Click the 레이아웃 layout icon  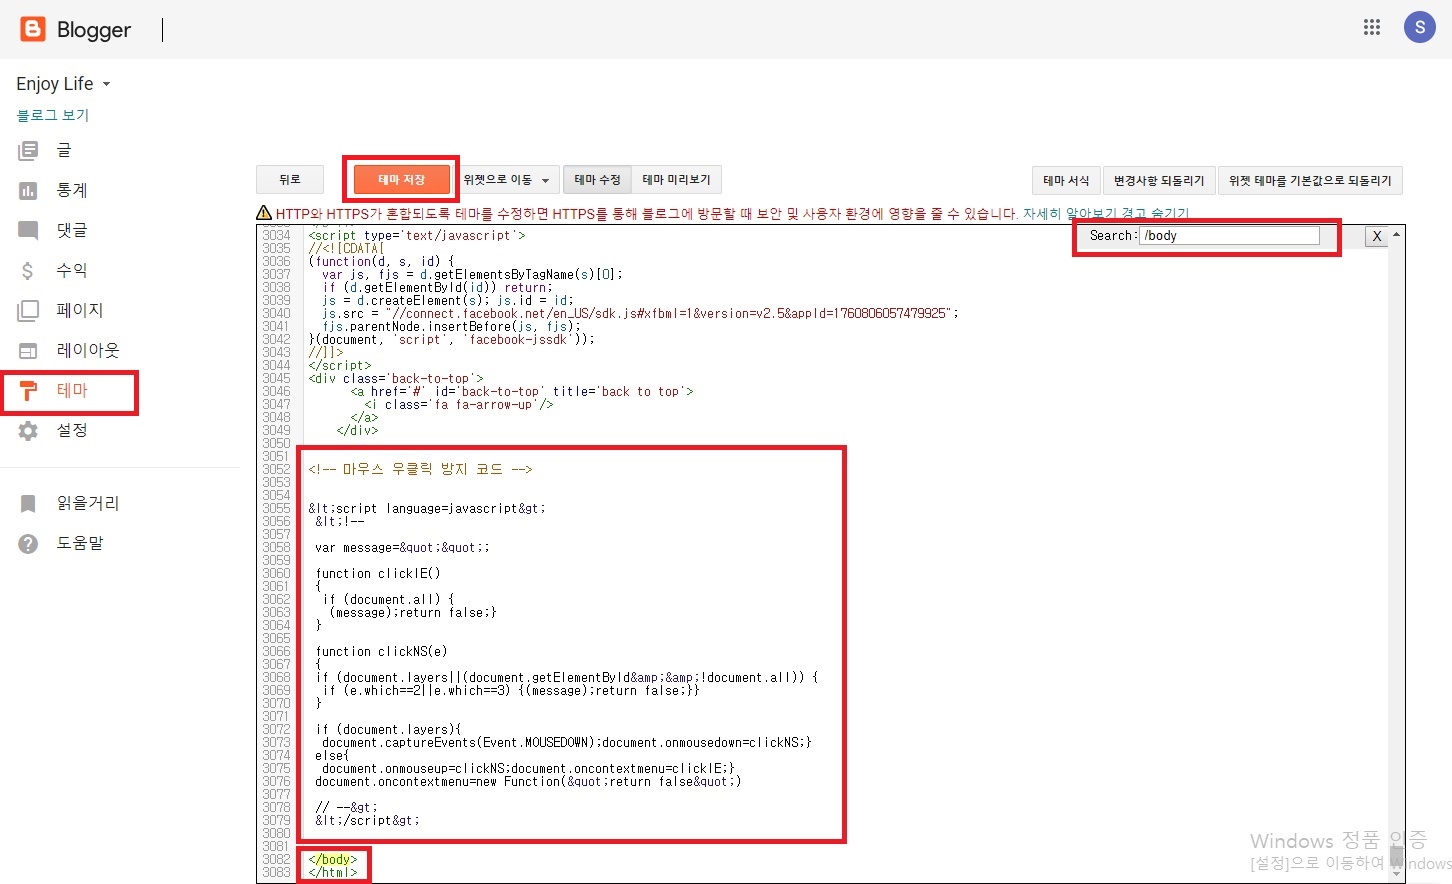28,350
